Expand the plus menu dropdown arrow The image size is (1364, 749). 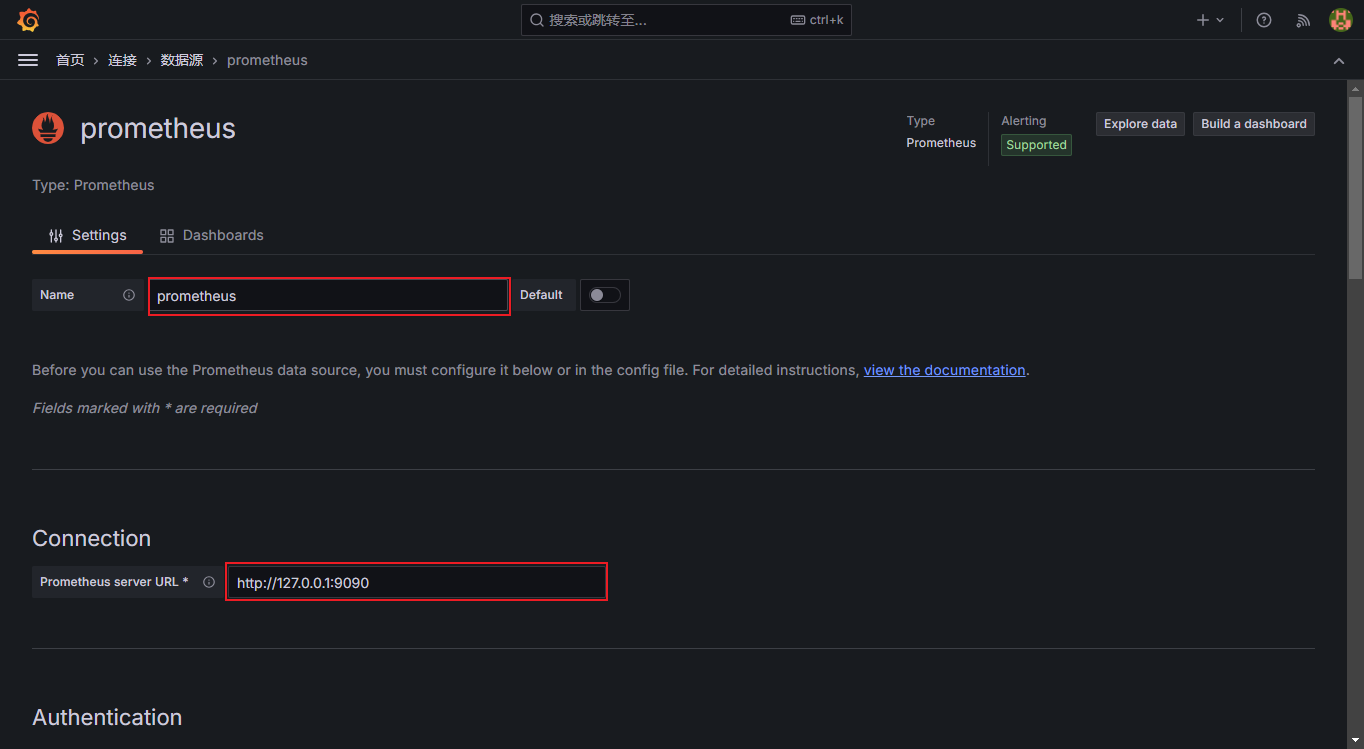(1220, 20)
